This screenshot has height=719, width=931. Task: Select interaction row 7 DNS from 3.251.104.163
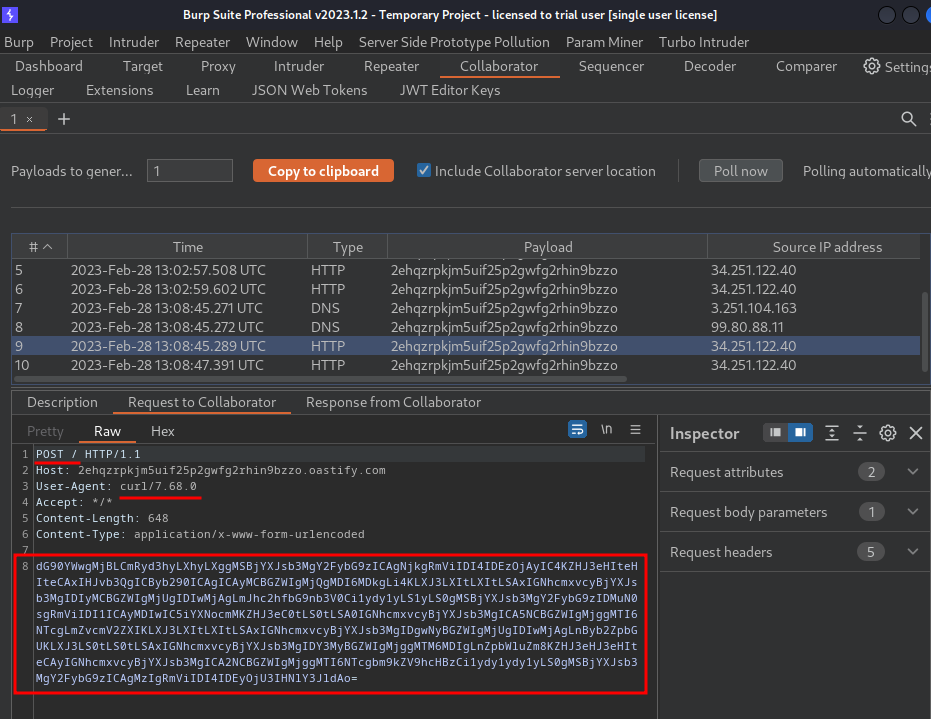coord(466,308)
